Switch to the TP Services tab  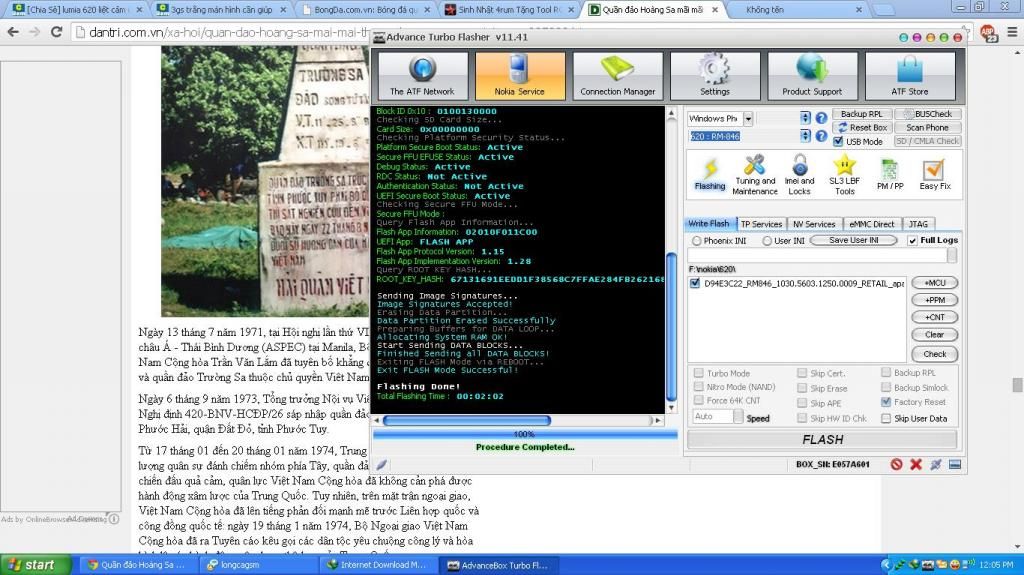(x=761, y=224)
